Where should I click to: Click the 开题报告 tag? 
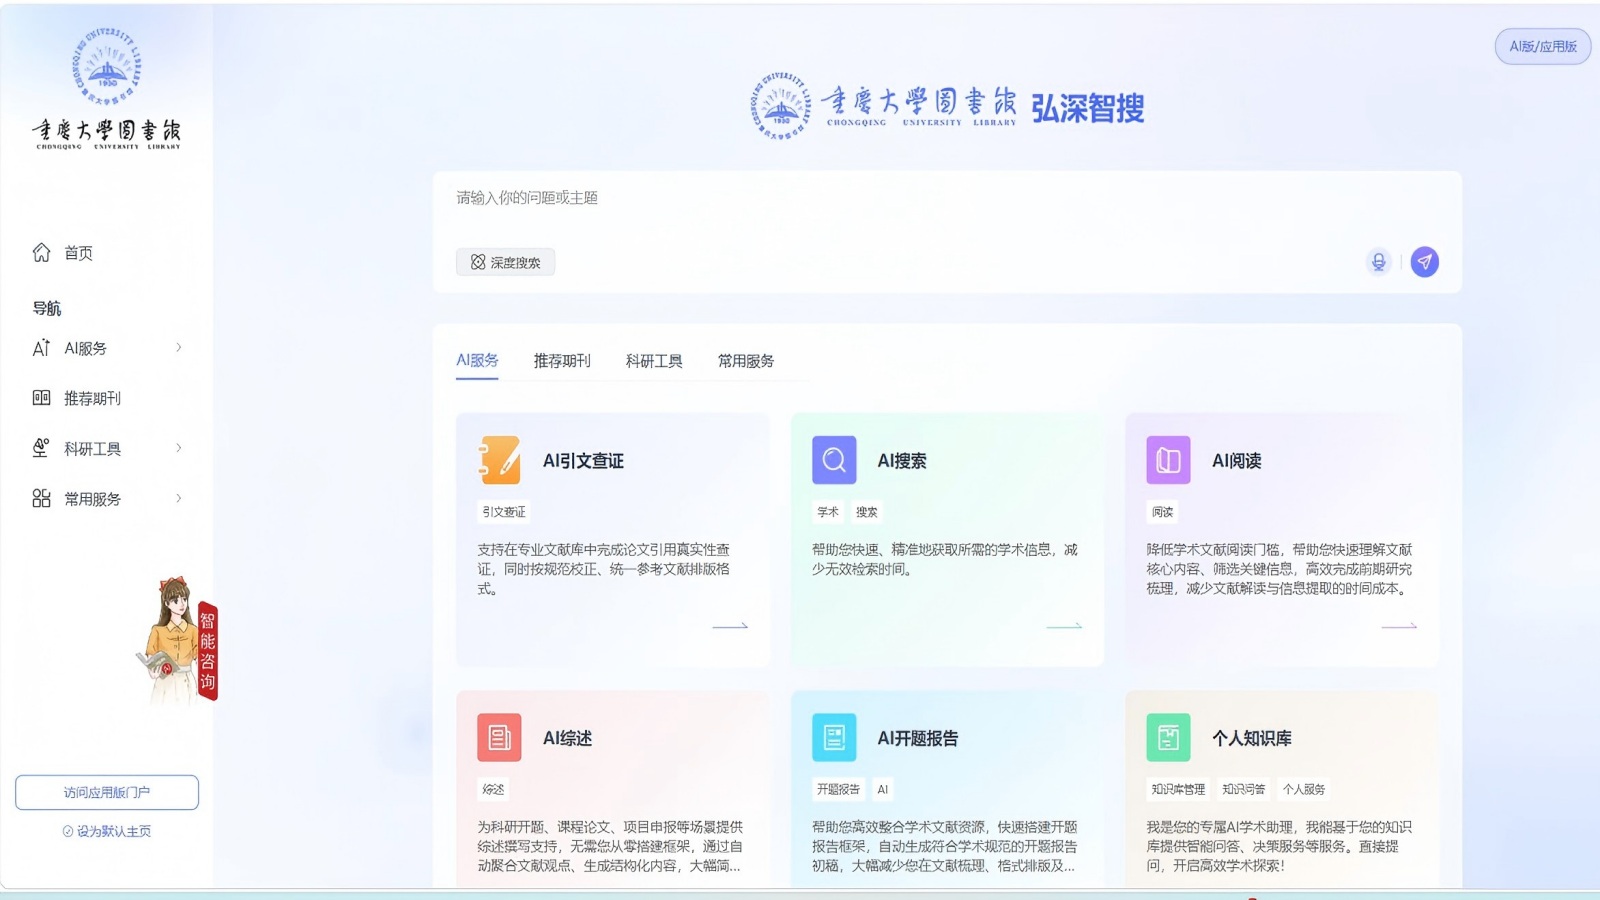[838, 789]
